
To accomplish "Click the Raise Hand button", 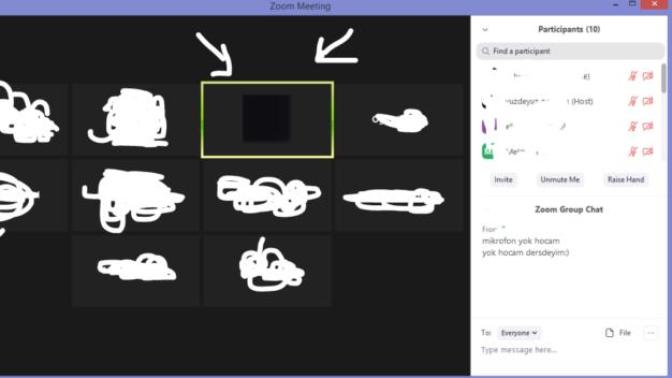I will pyautogui.click(x=626, y=180).
